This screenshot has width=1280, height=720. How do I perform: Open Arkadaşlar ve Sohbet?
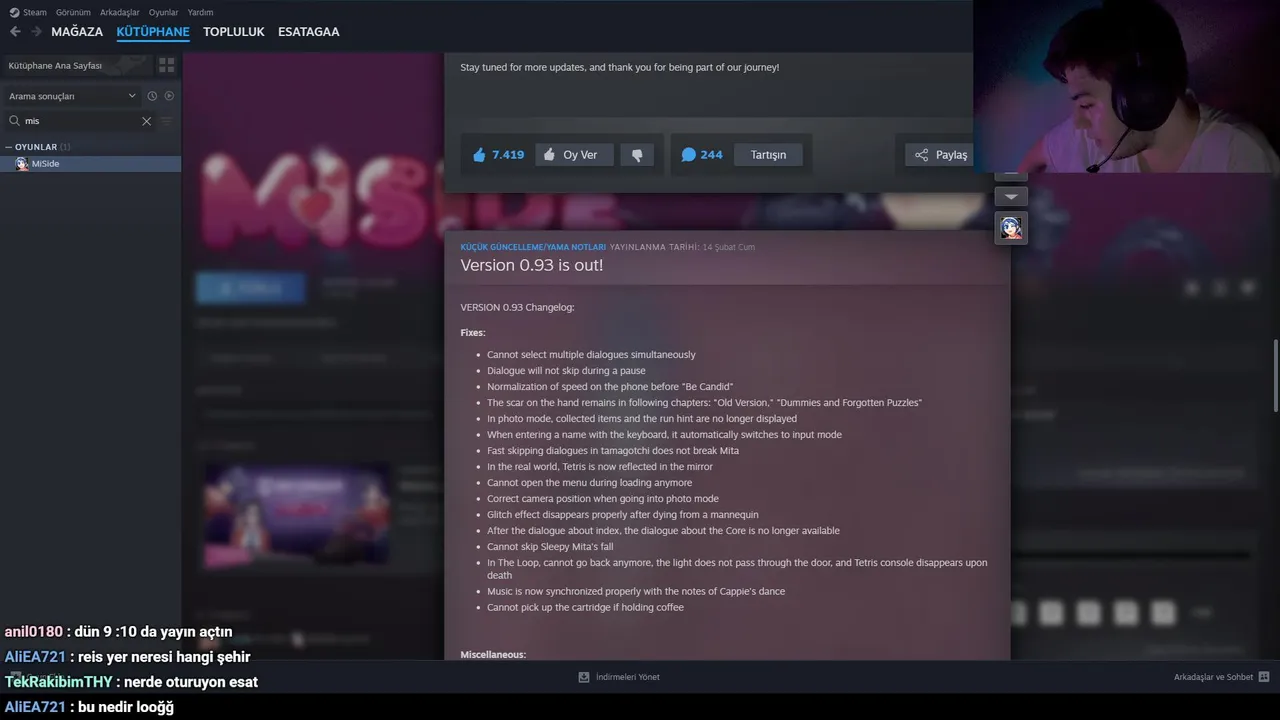coord(1213,677)
